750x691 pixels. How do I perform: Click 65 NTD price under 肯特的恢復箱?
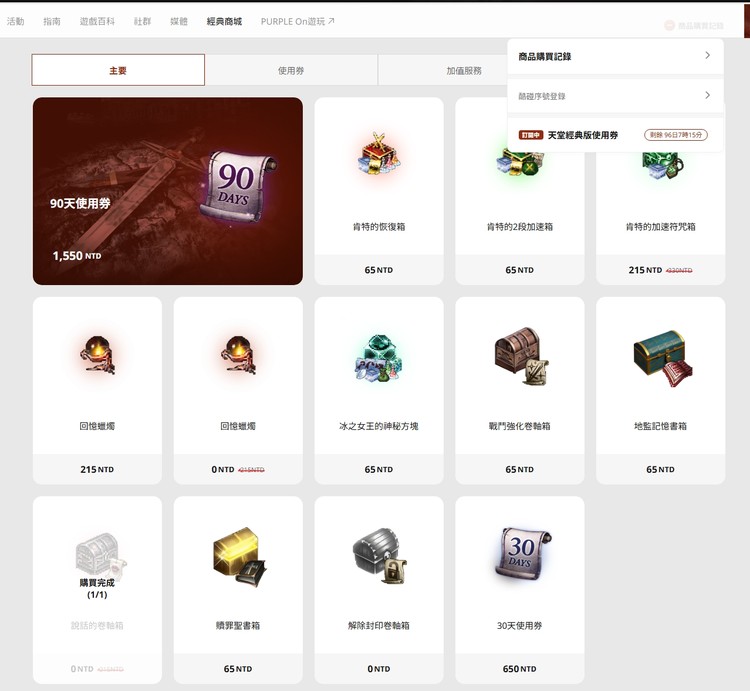[379, 270]
